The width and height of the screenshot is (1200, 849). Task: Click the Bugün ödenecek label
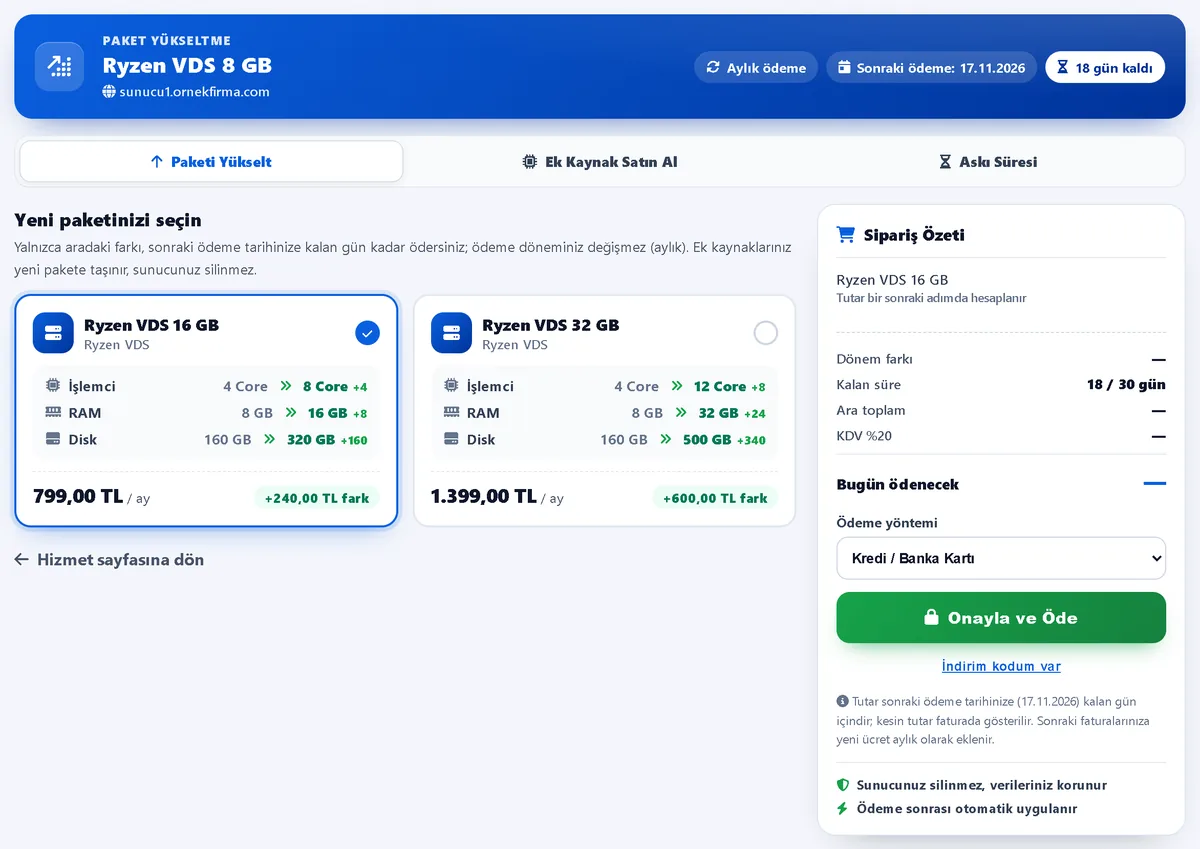pos(898,484)
